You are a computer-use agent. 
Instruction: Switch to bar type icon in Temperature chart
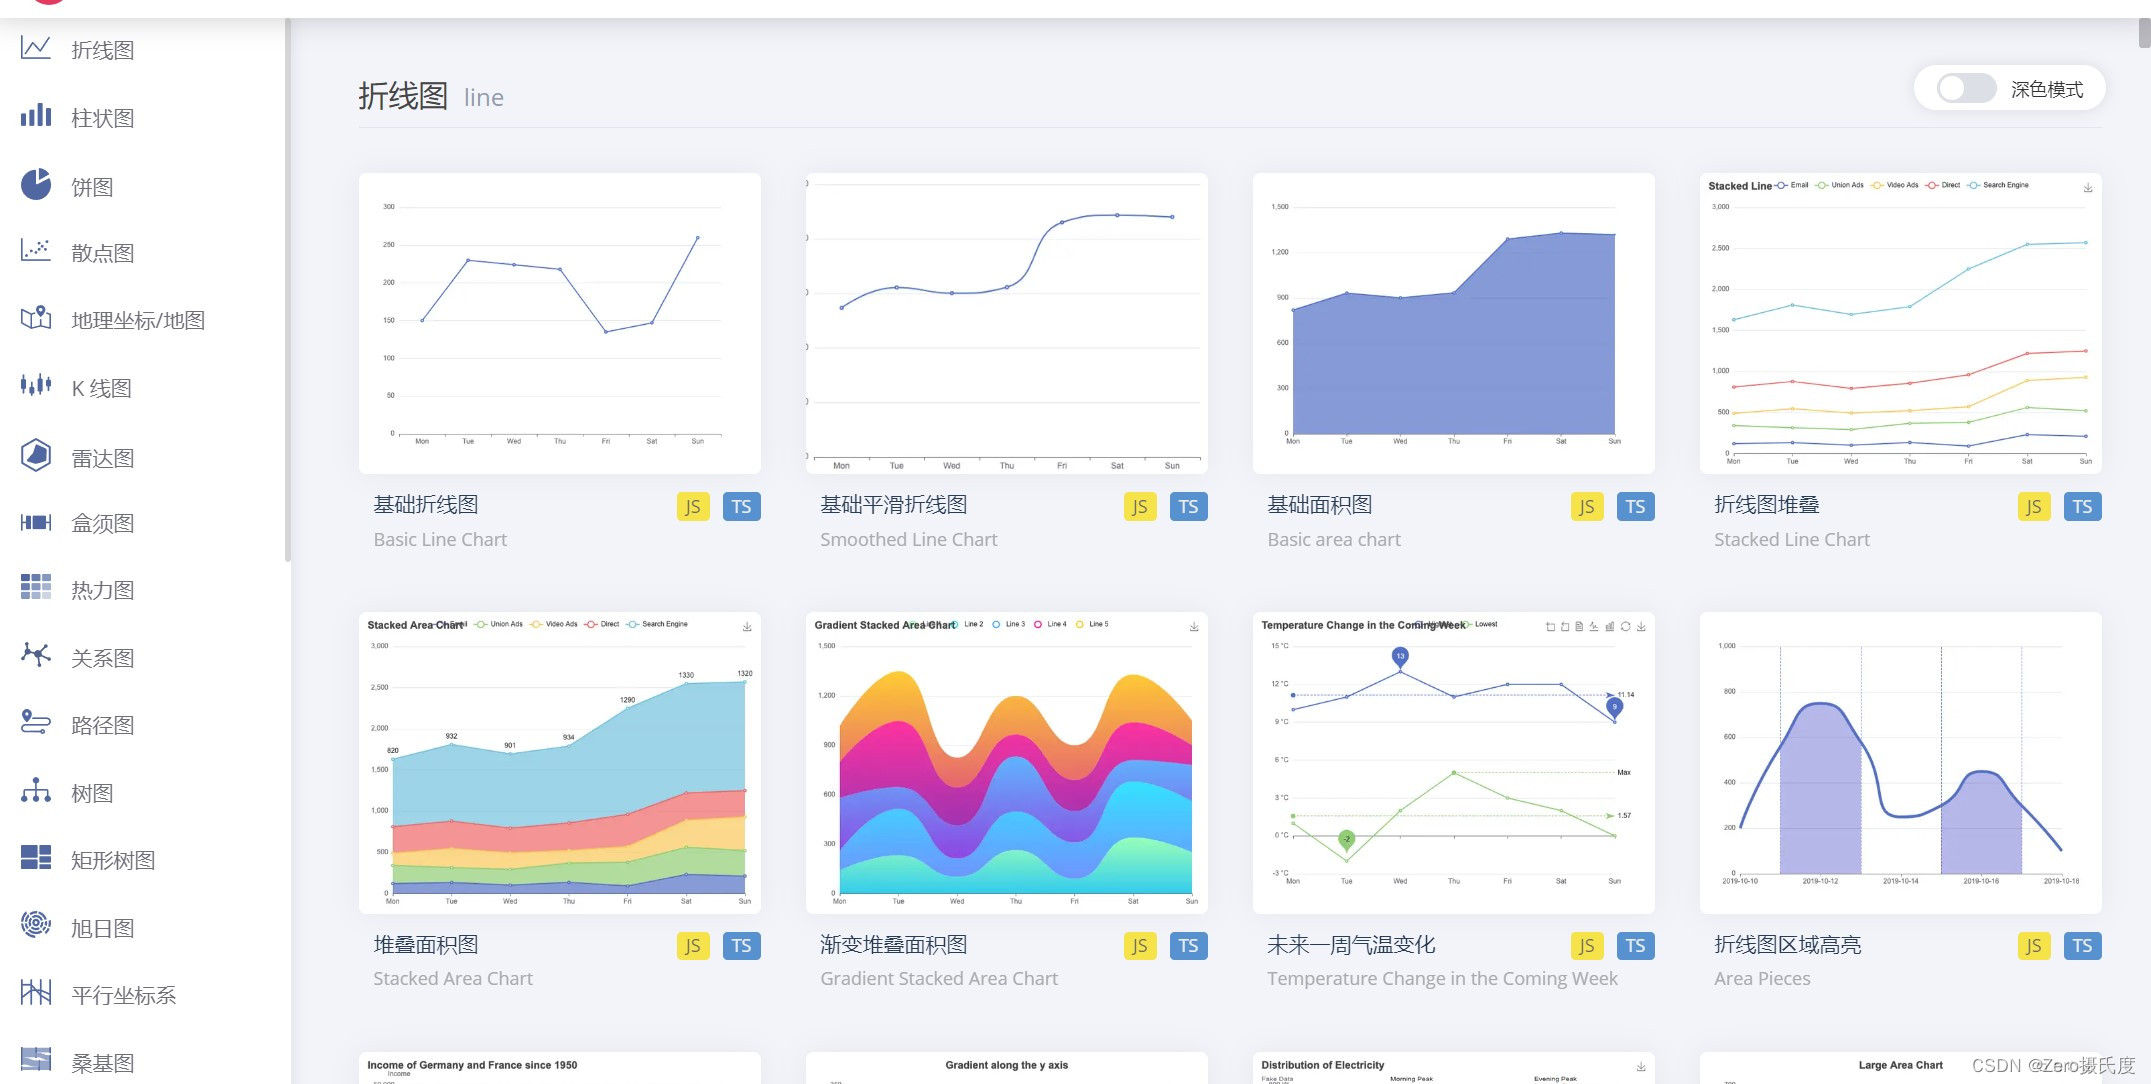pyautogui.click(x=1610, y=626)
